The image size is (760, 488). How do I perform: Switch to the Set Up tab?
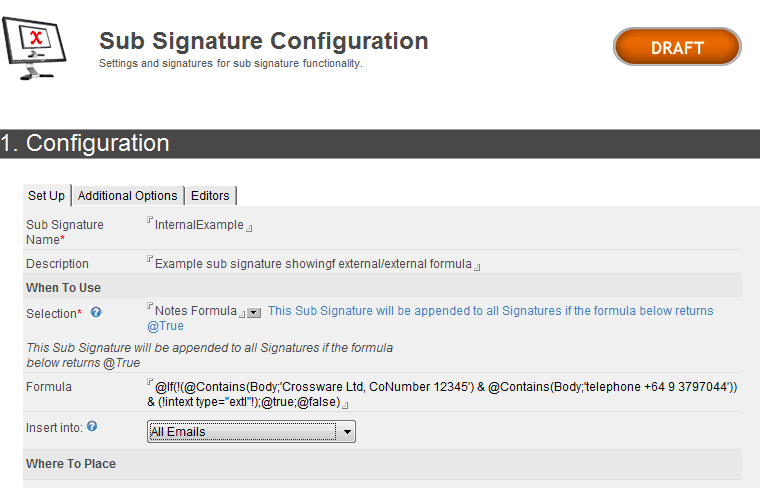pyautogui.click(x=46, y=196)
